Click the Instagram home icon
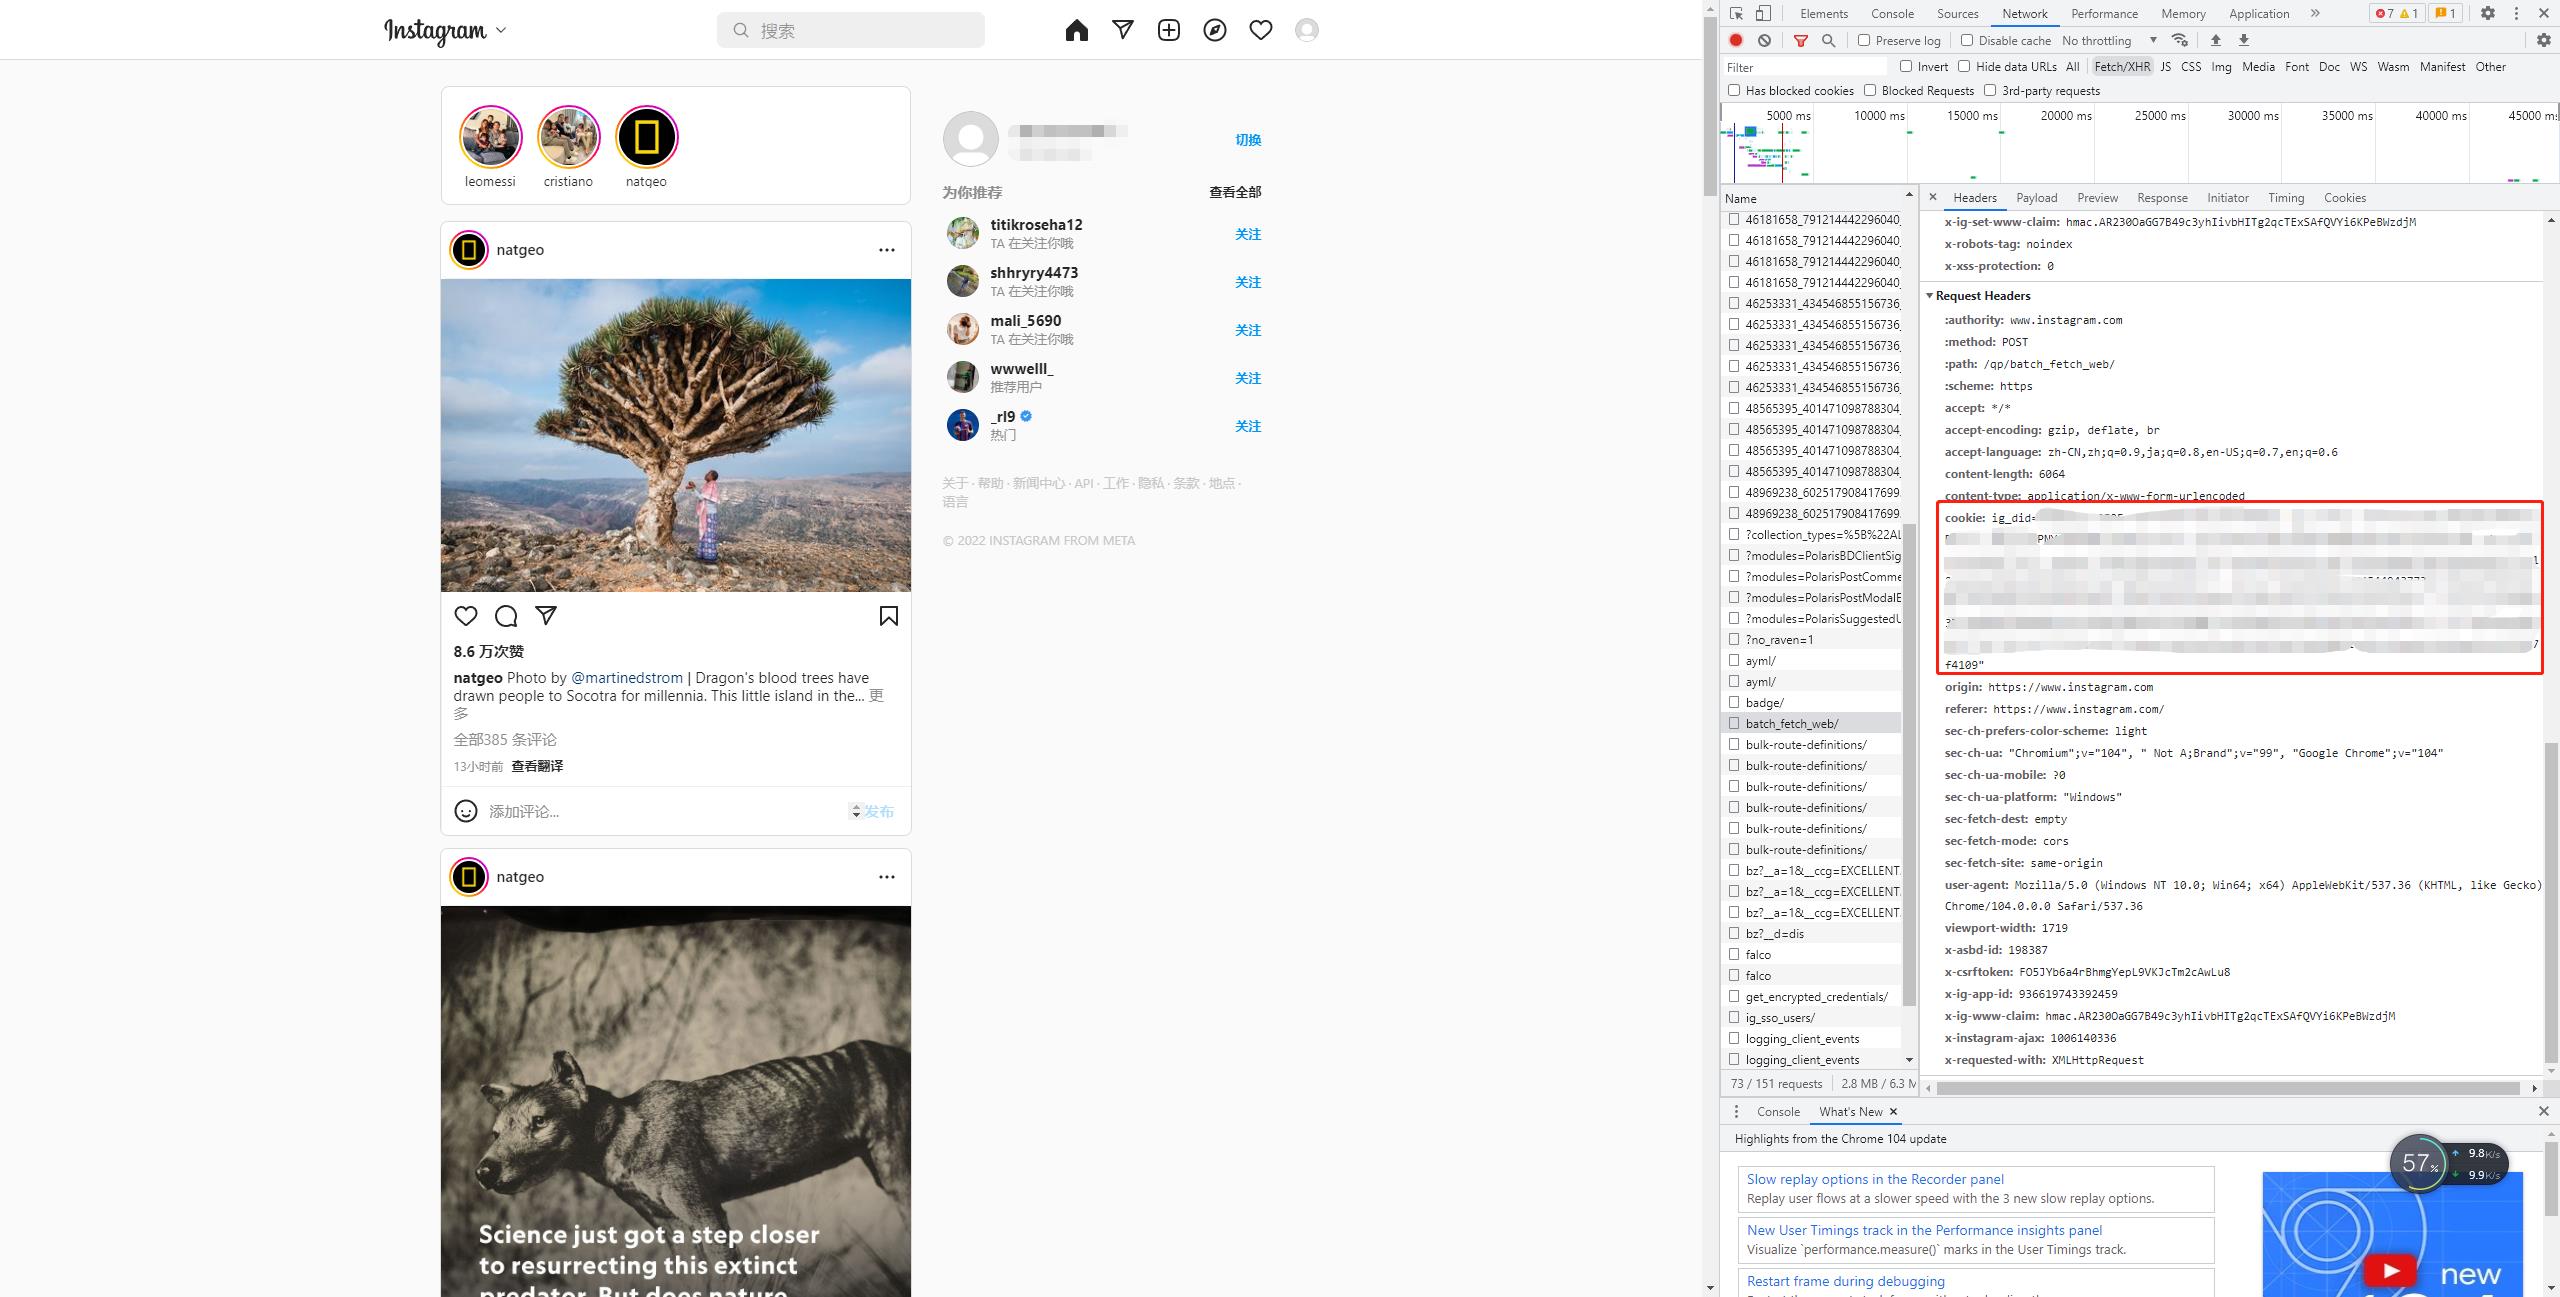 [1076, 30]
